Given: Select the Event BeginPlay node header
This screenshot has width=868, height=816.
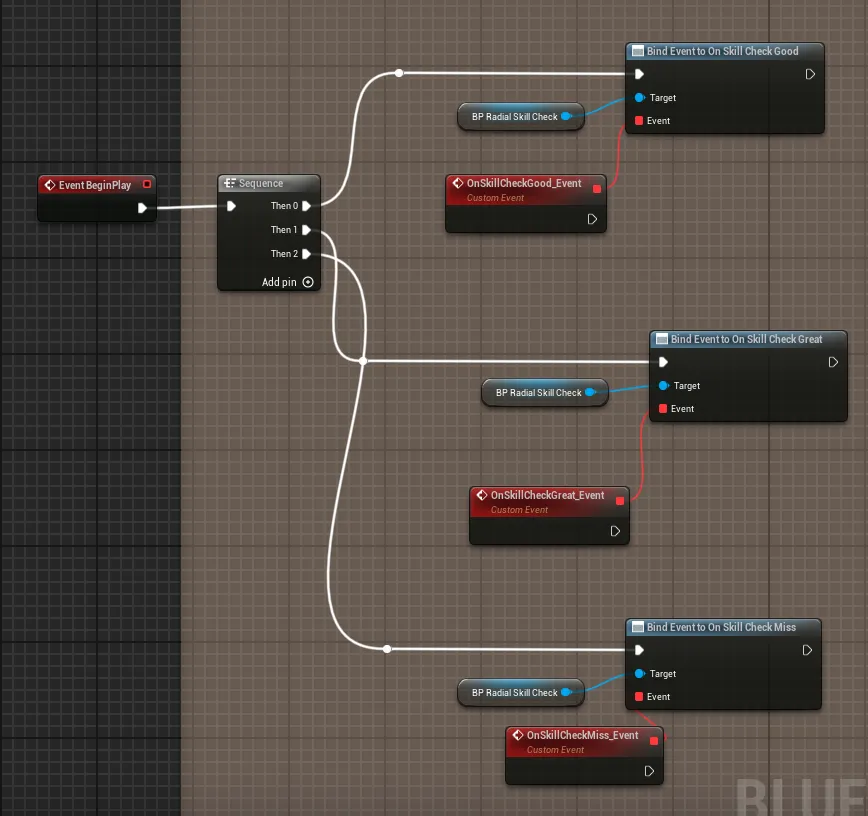Looking at the screenshot, I should (97, 185).
